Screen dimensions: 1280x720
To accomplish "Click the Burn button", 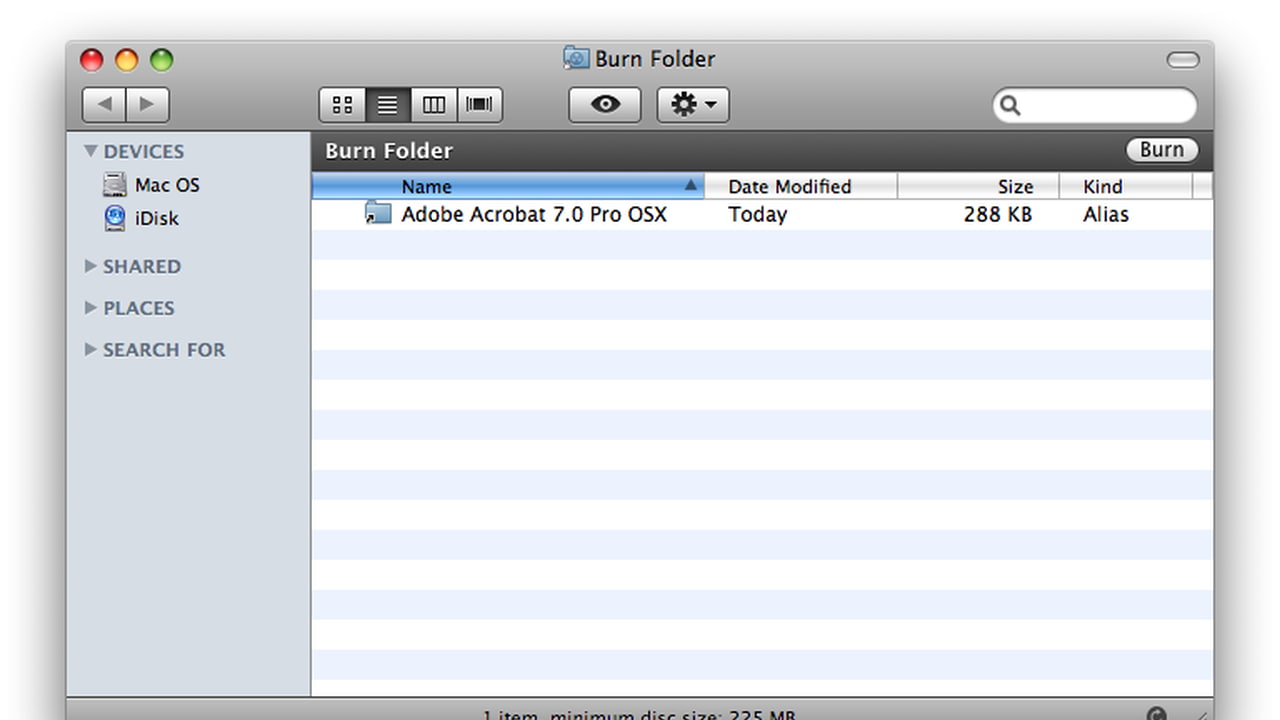I will [x=1162, y=150].
